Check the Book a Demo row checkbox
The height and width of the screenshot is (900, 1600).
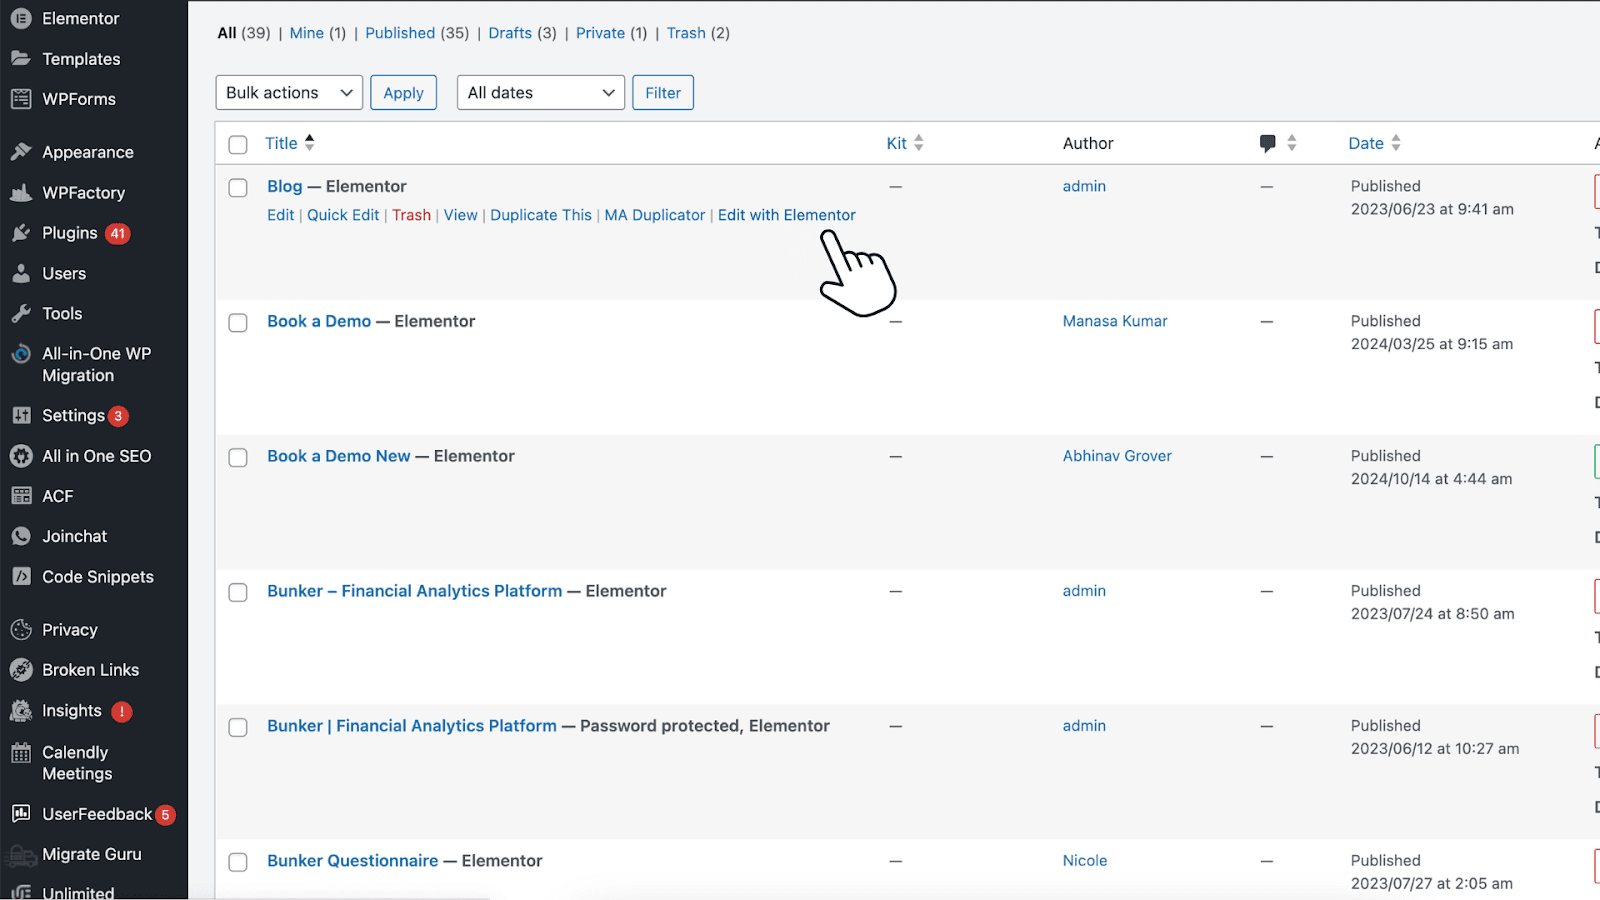pos(238,322)
